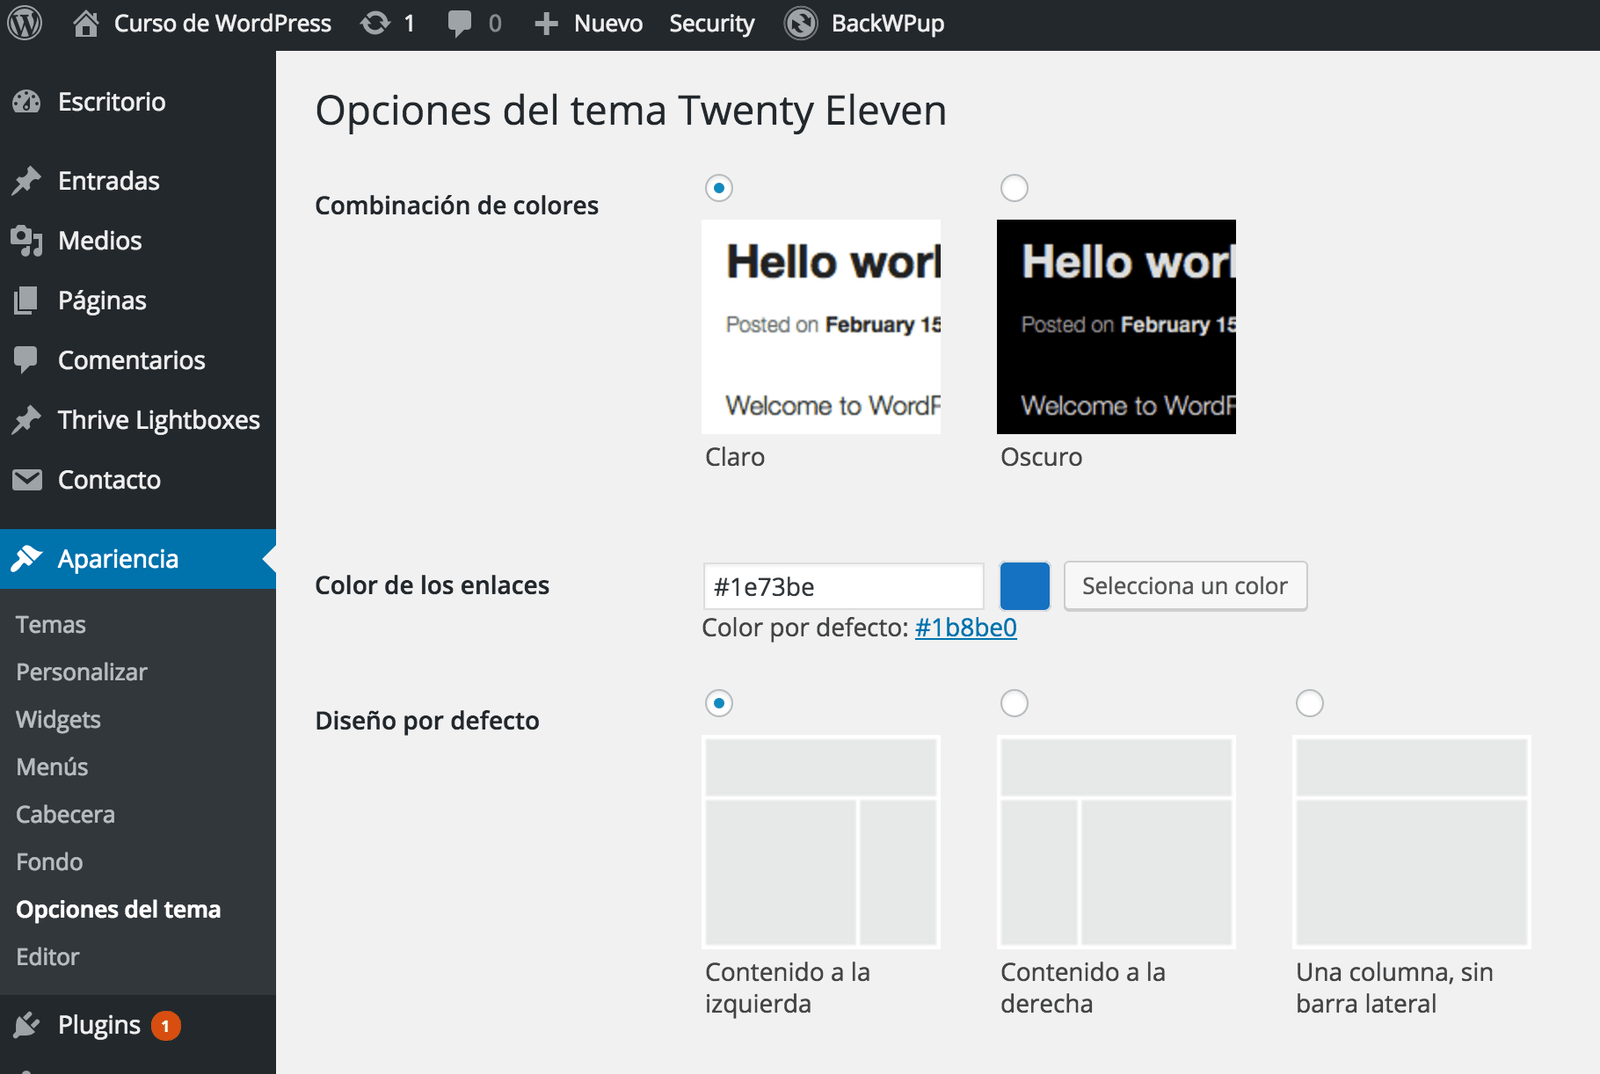Screen dimensions: 1600x1074
Task: Click the right-content layout thumbnail
Action: (1116, 842)
